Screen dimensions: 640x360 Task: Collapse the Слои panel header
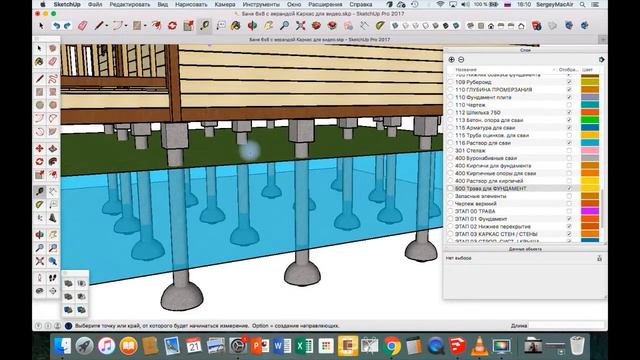coord(525,50)
